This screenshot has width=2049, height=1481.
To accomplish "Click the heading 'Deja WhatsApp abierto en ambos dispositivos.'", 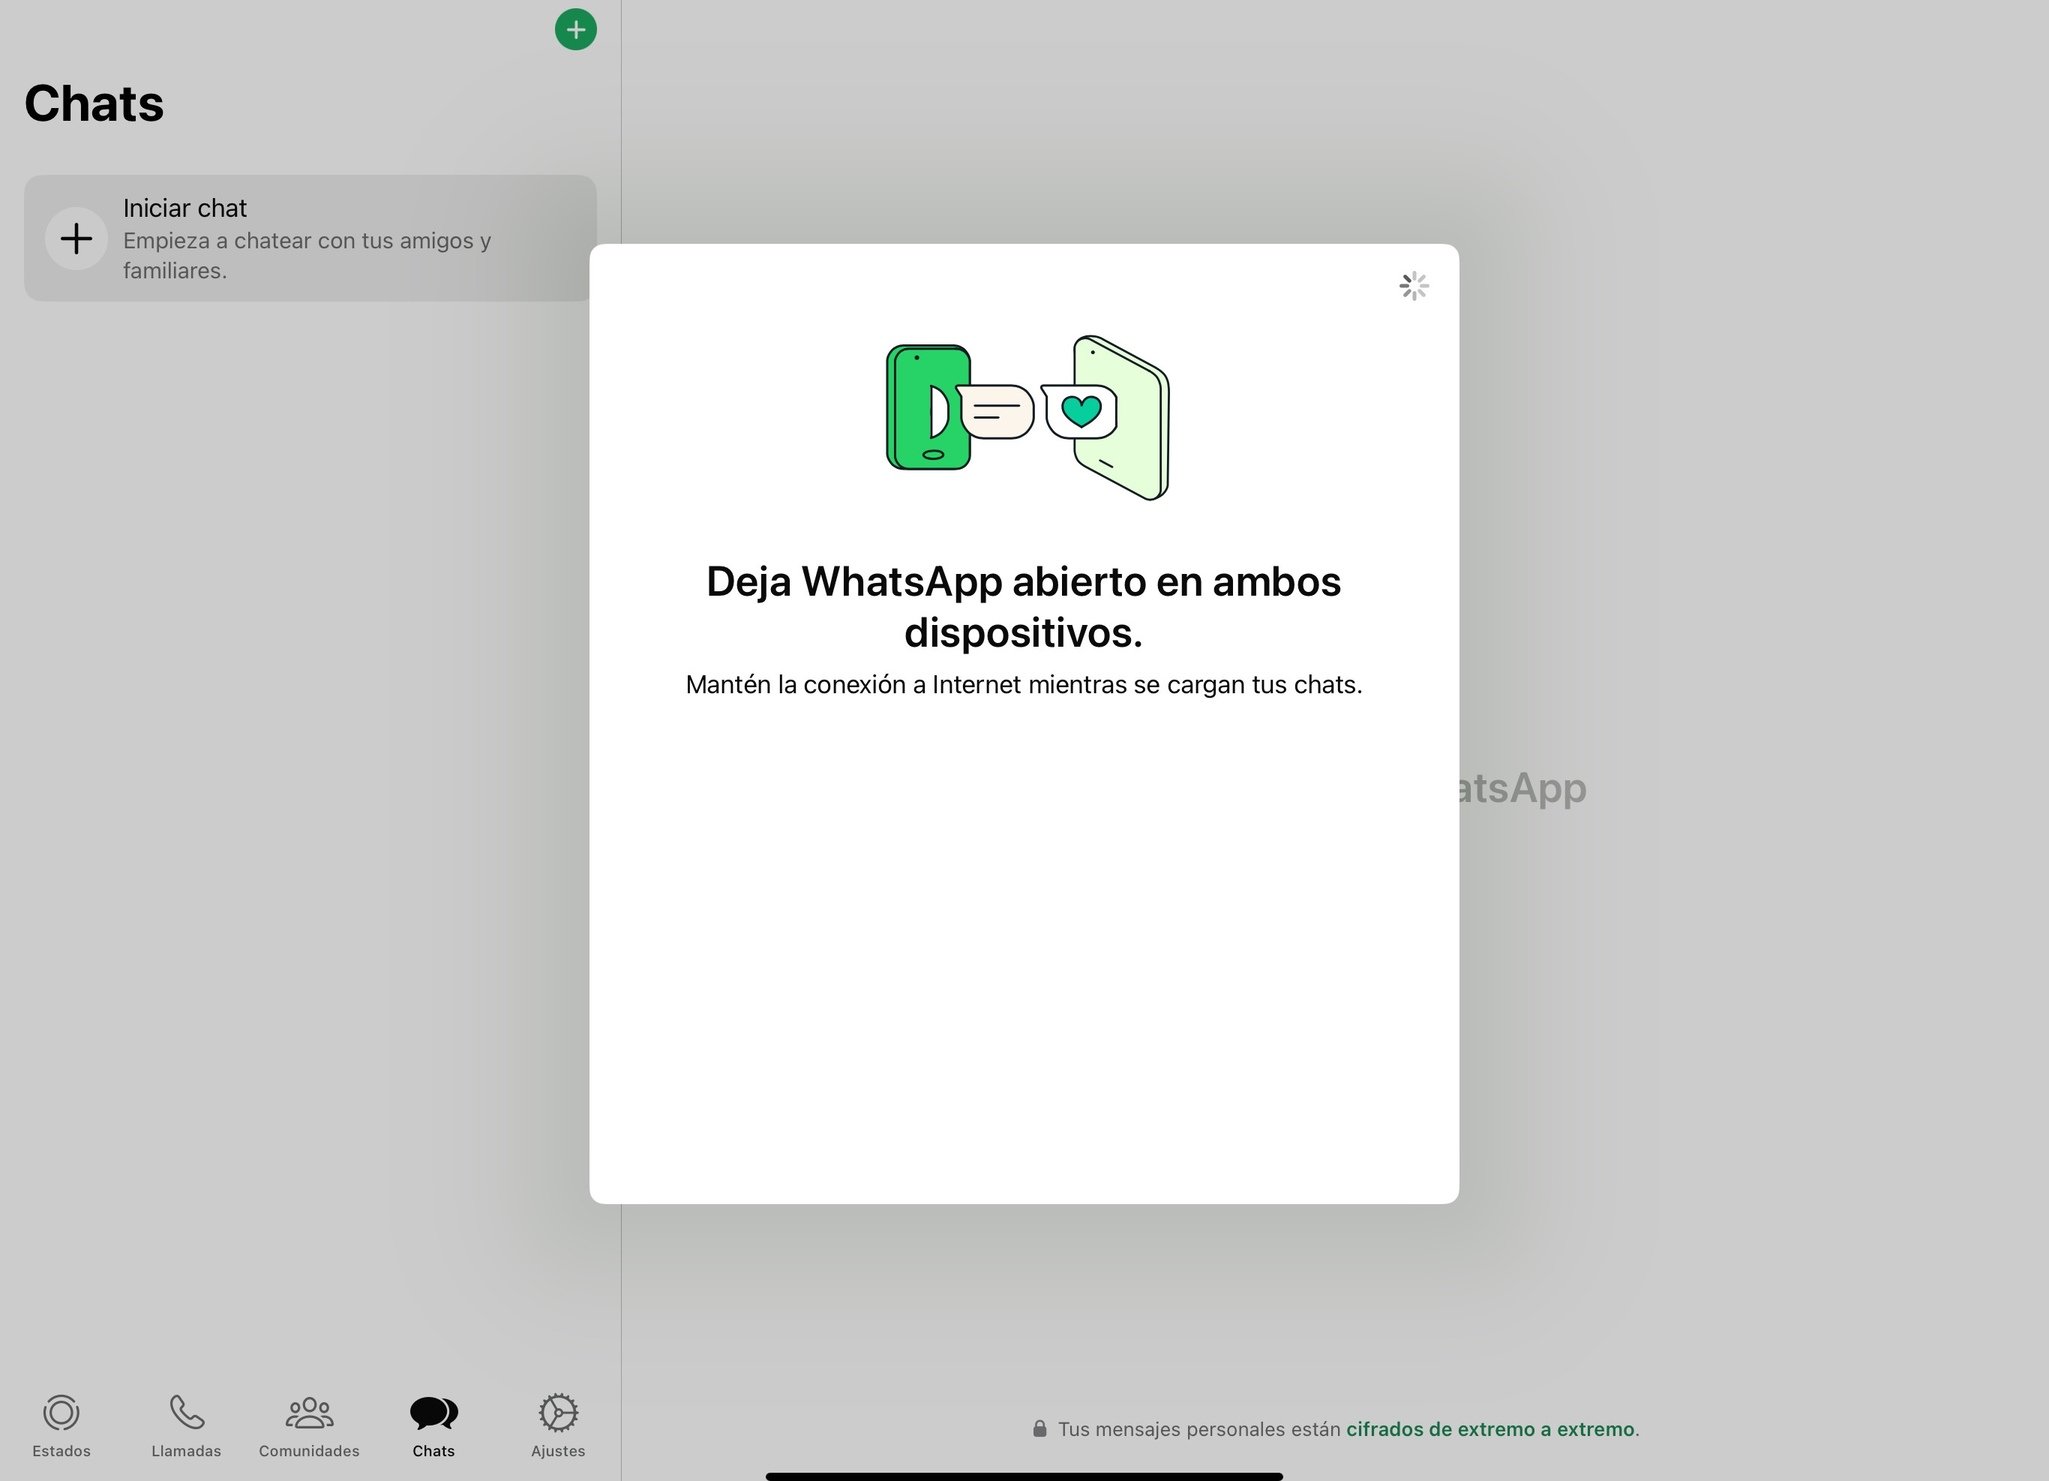I will (x=1024, y=606).
